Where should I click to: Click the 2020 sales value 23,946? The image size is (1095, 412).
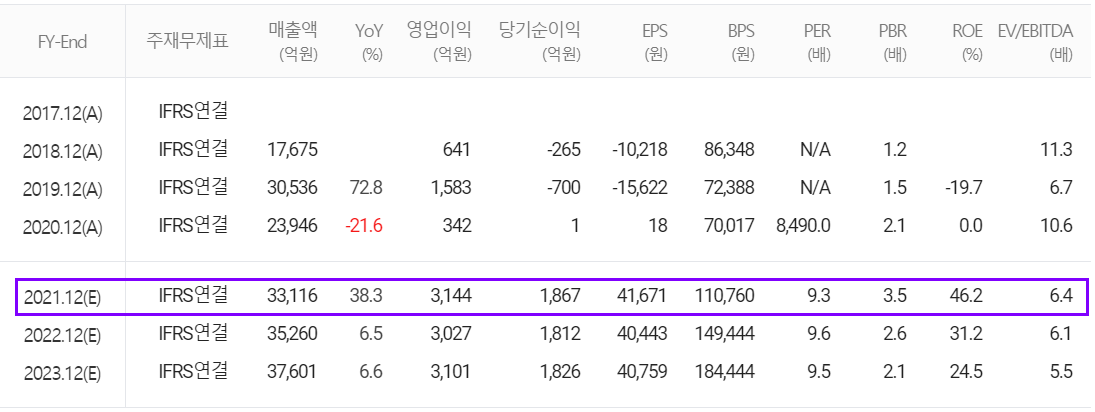pos(293,225)
